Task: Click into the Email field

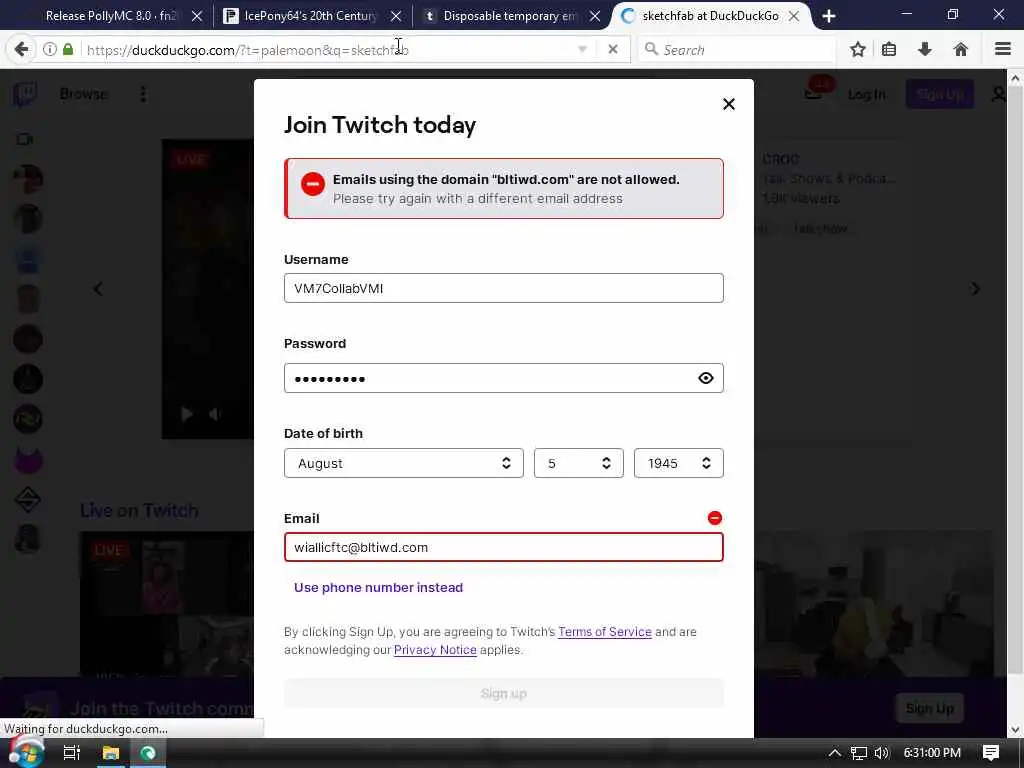Action: [504, 547]
